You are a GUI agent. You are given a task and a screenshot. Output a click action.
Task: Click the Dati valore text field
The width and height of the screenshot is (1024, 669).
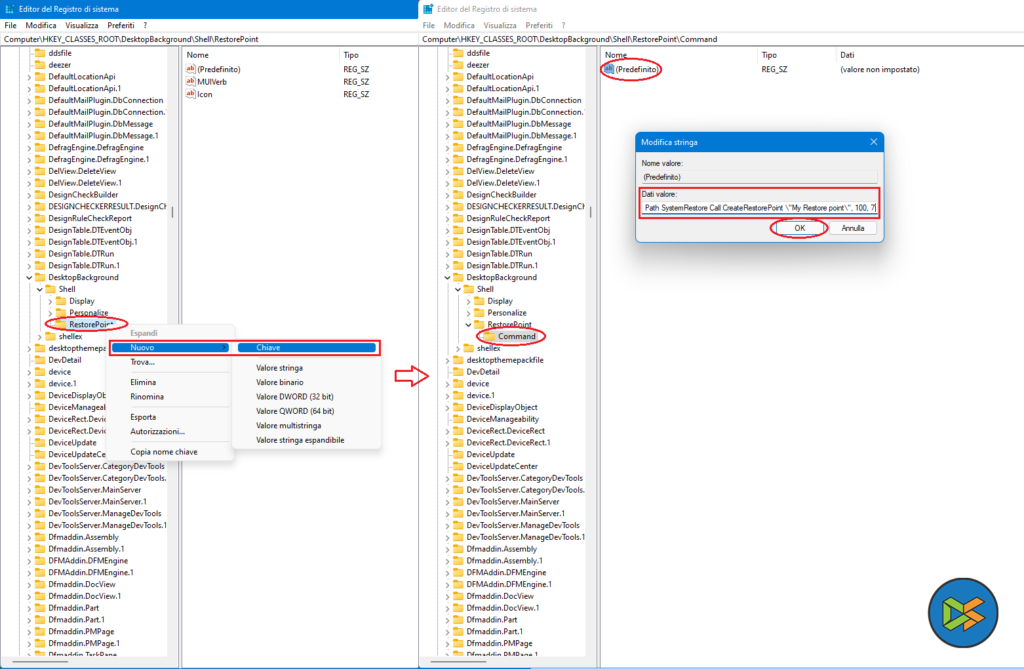pyautogui.click(x=759, y=207)
